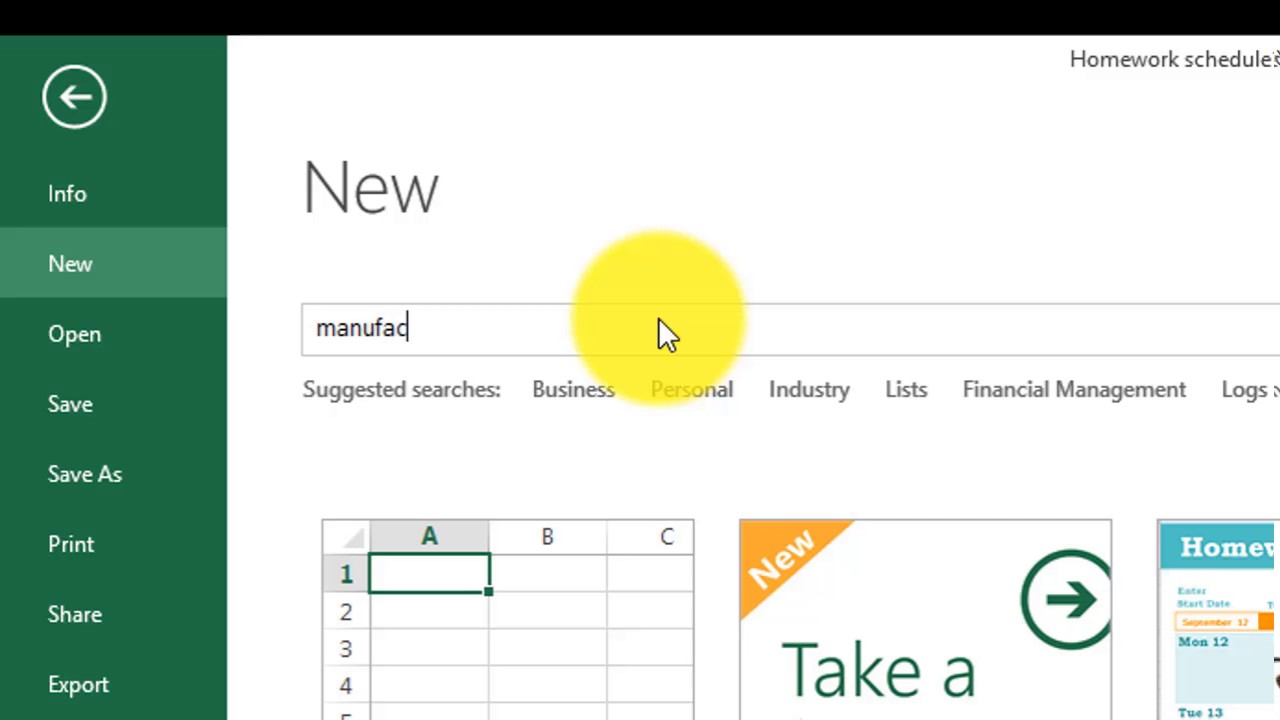Pick the Financial Management suggested search
The image size is (1280, 720).
[x=1074, y=390]
